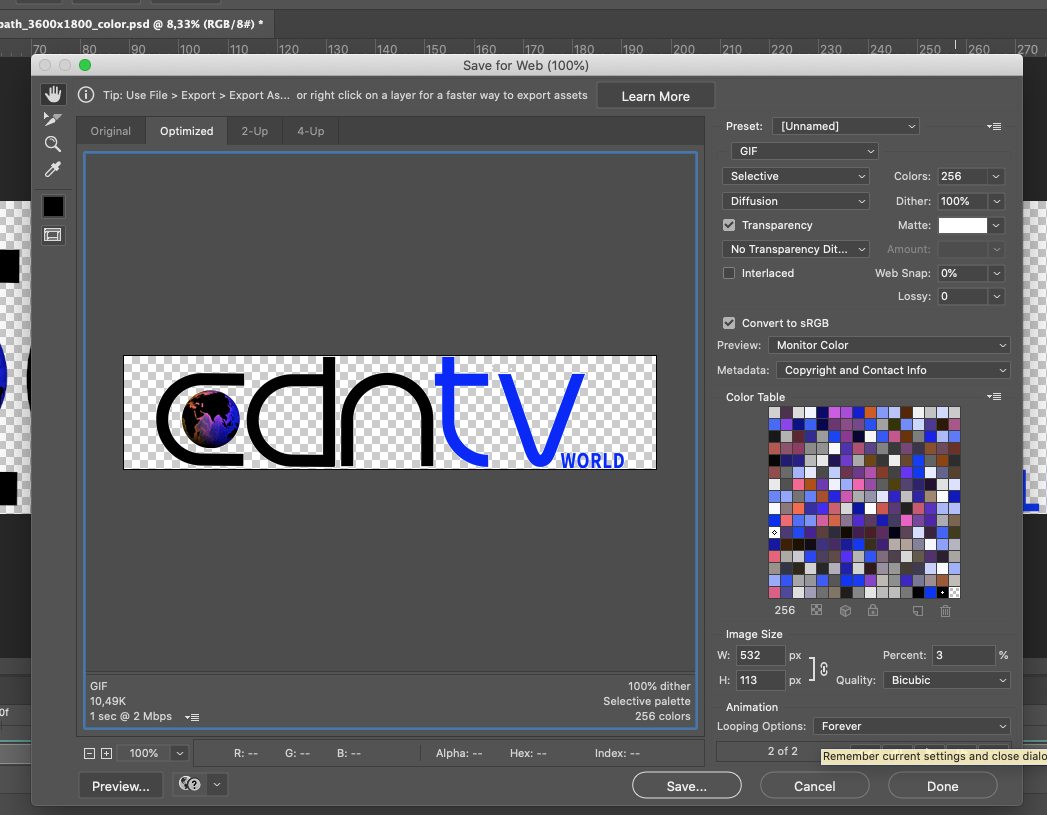Screen dimensions: 1047x815
Task: Select the Hand tool
Action: click(53, 94)
